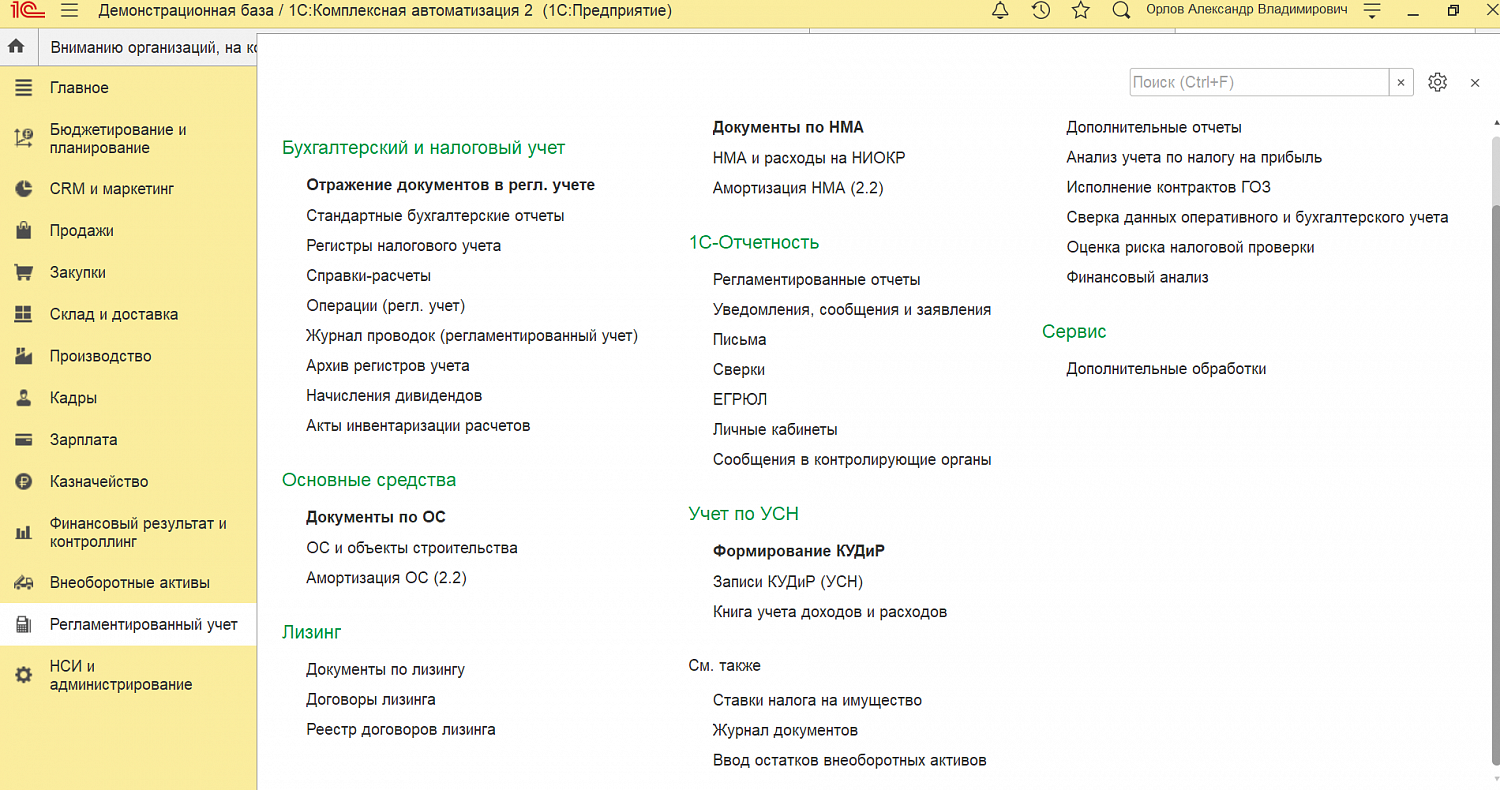
Task: Open Реестр договоров лизинга
Action: click(401, 730)
